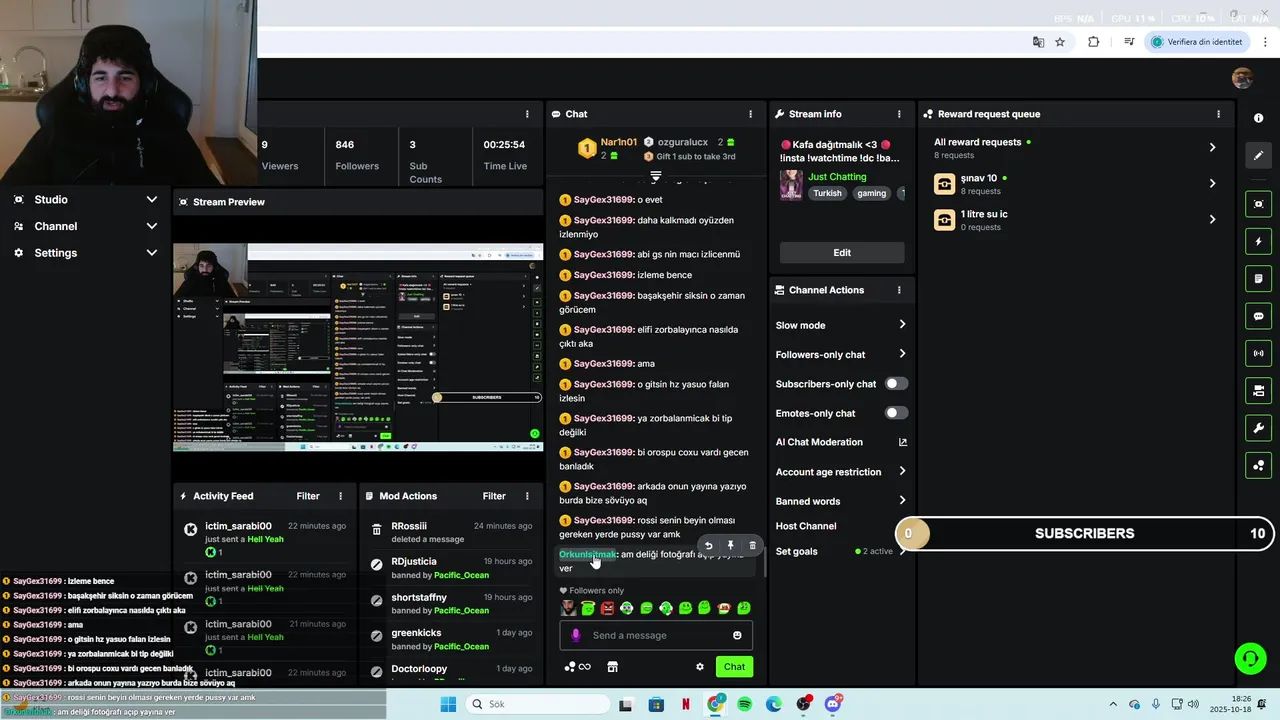
Task: Click the broadcast signal icon in right sidebar
Action: coord(1258,353)
